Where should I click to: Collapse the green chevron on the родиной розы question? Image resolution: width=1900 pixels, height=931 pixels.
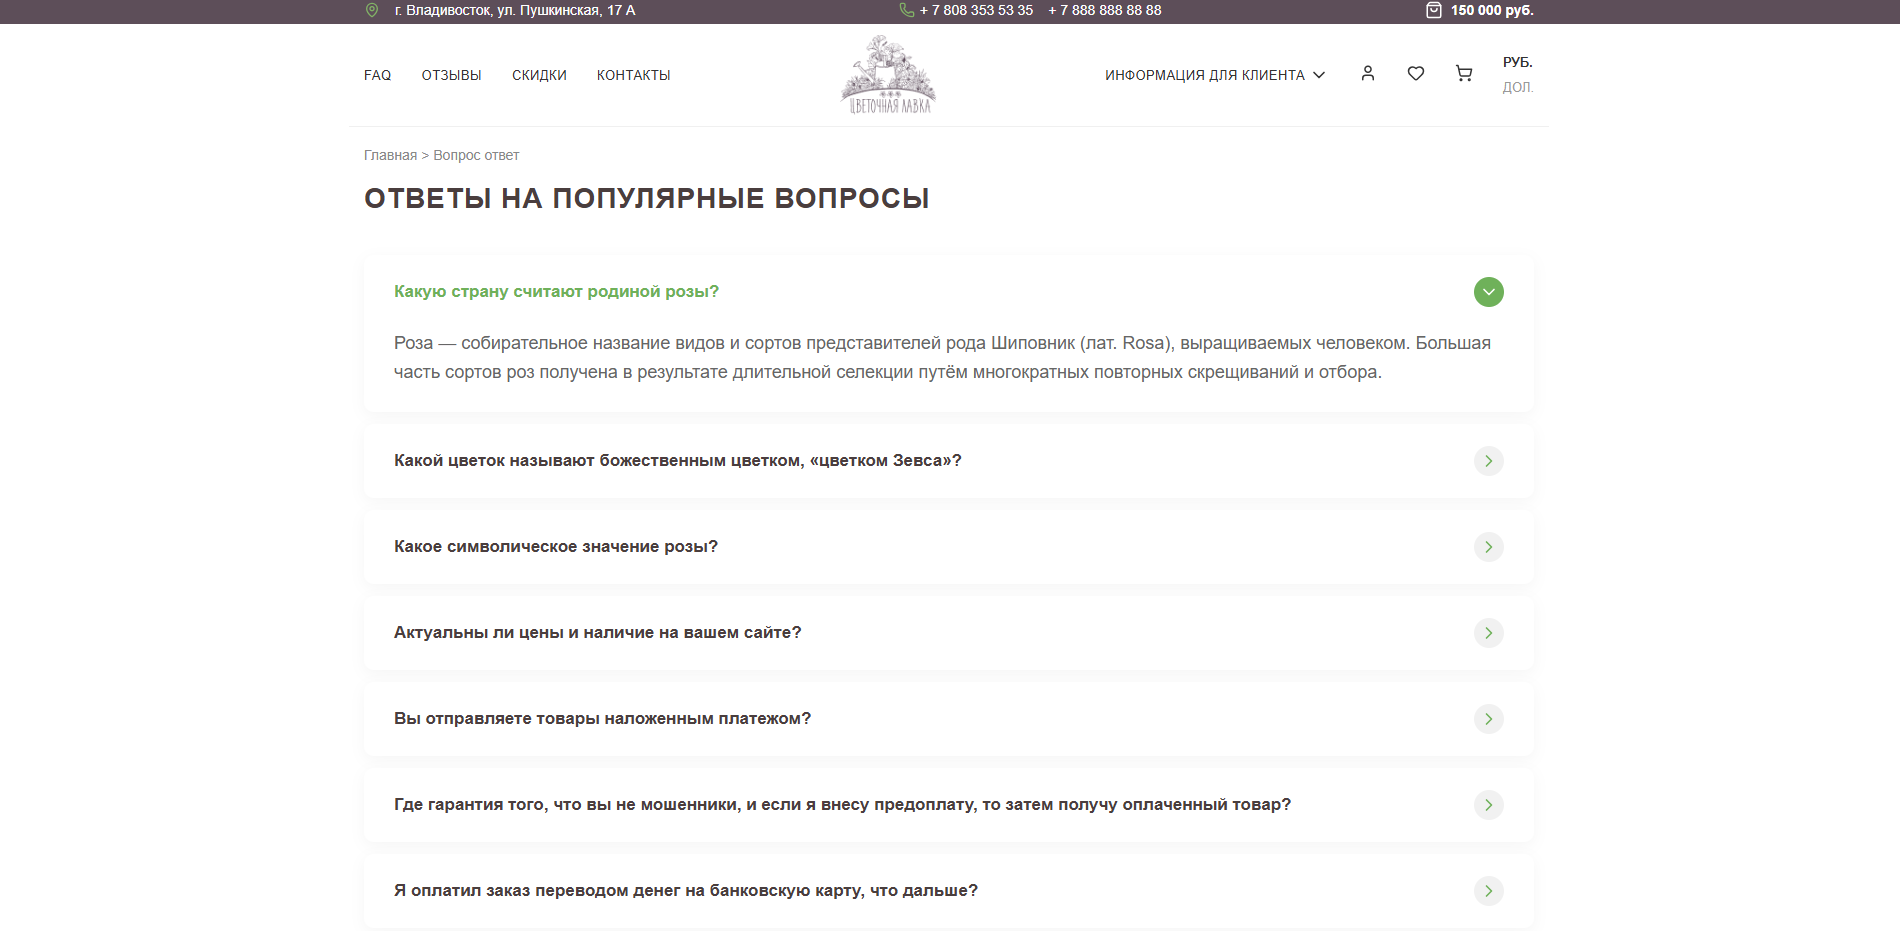click(x=1489, y=292)
